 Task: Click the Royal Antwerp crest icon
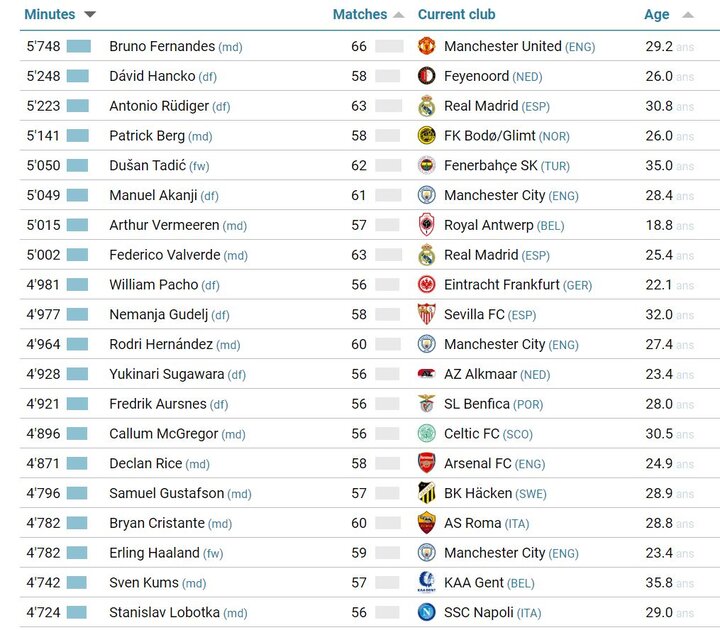coord(427,225)
